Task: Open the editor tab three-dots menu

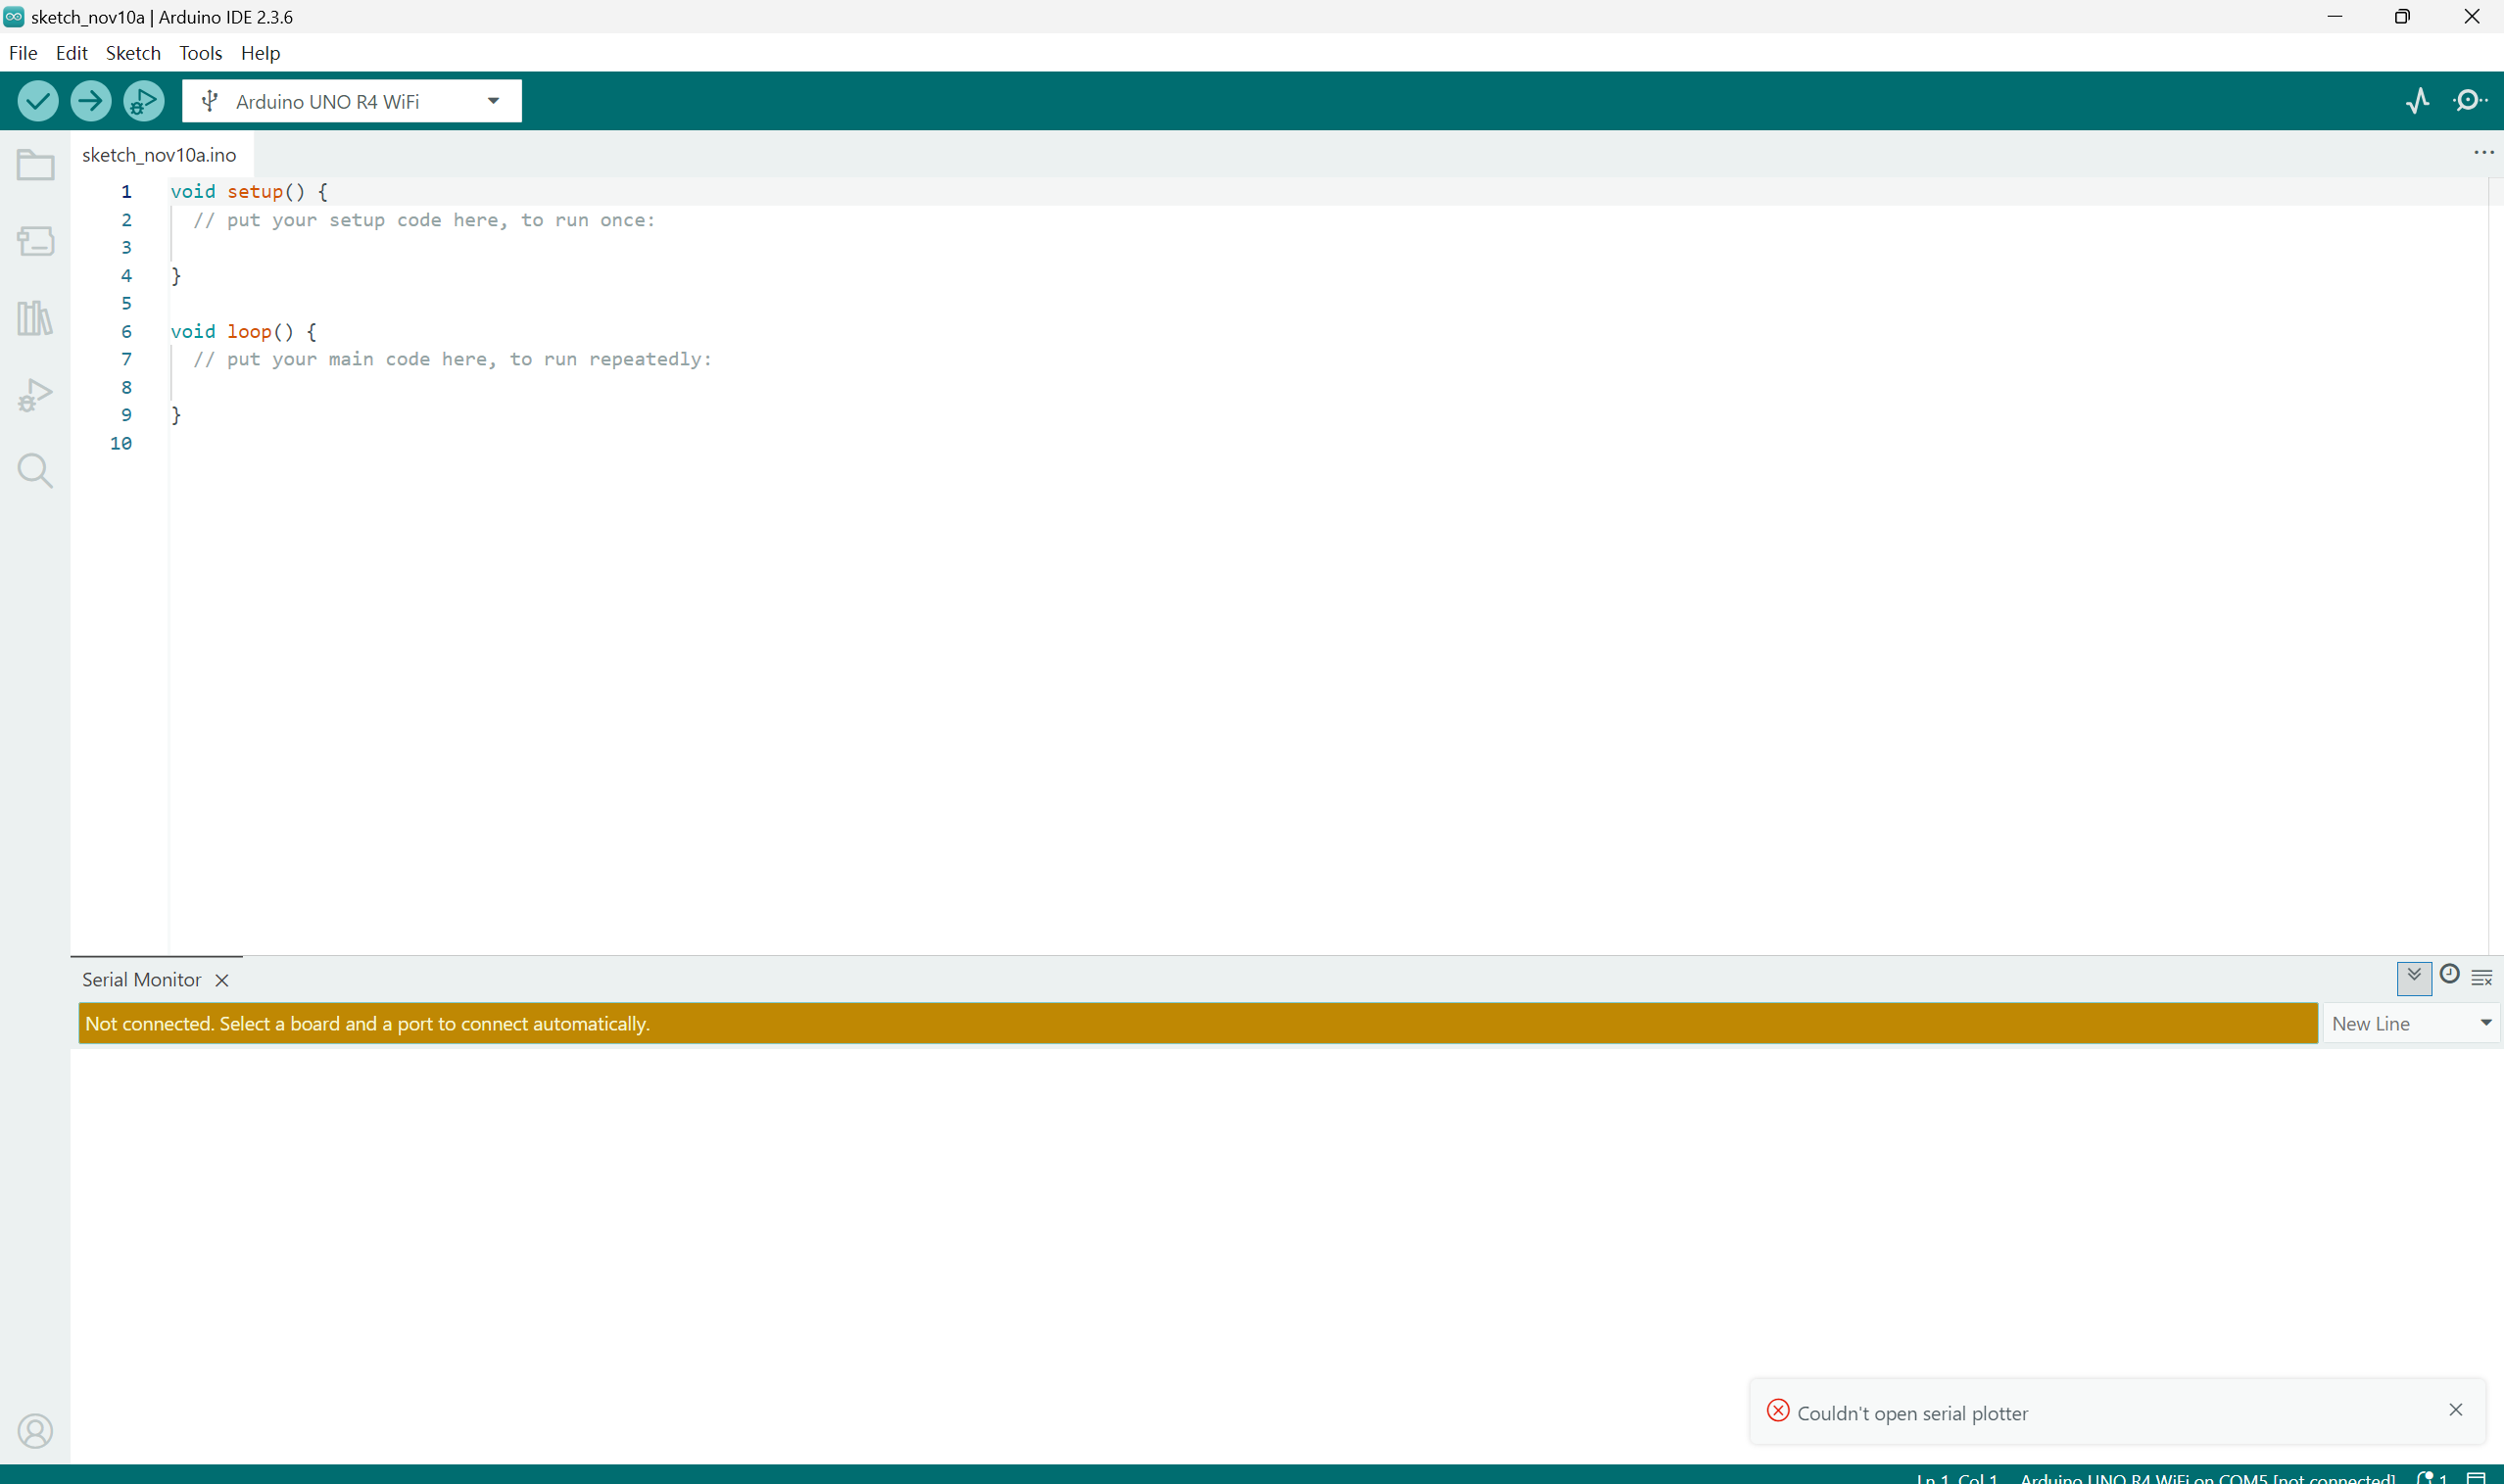Action: point(2483,153)
